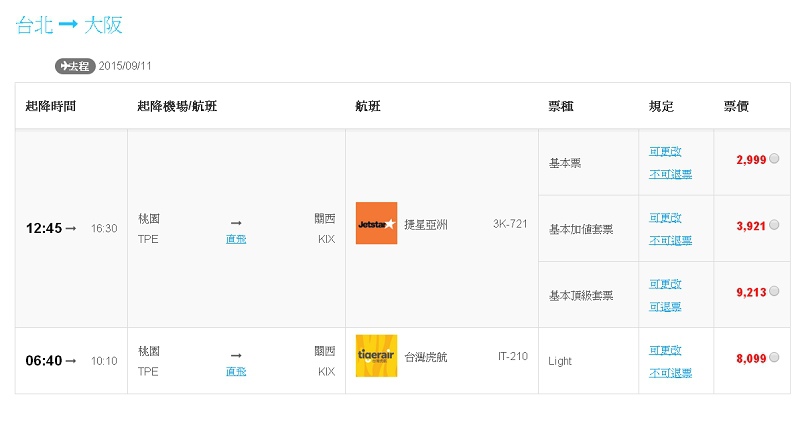Select the 3,921 基本加值套票 fare option
This screenshot has height=421, width=800.
pyautogui.click(x=775, y=226)
